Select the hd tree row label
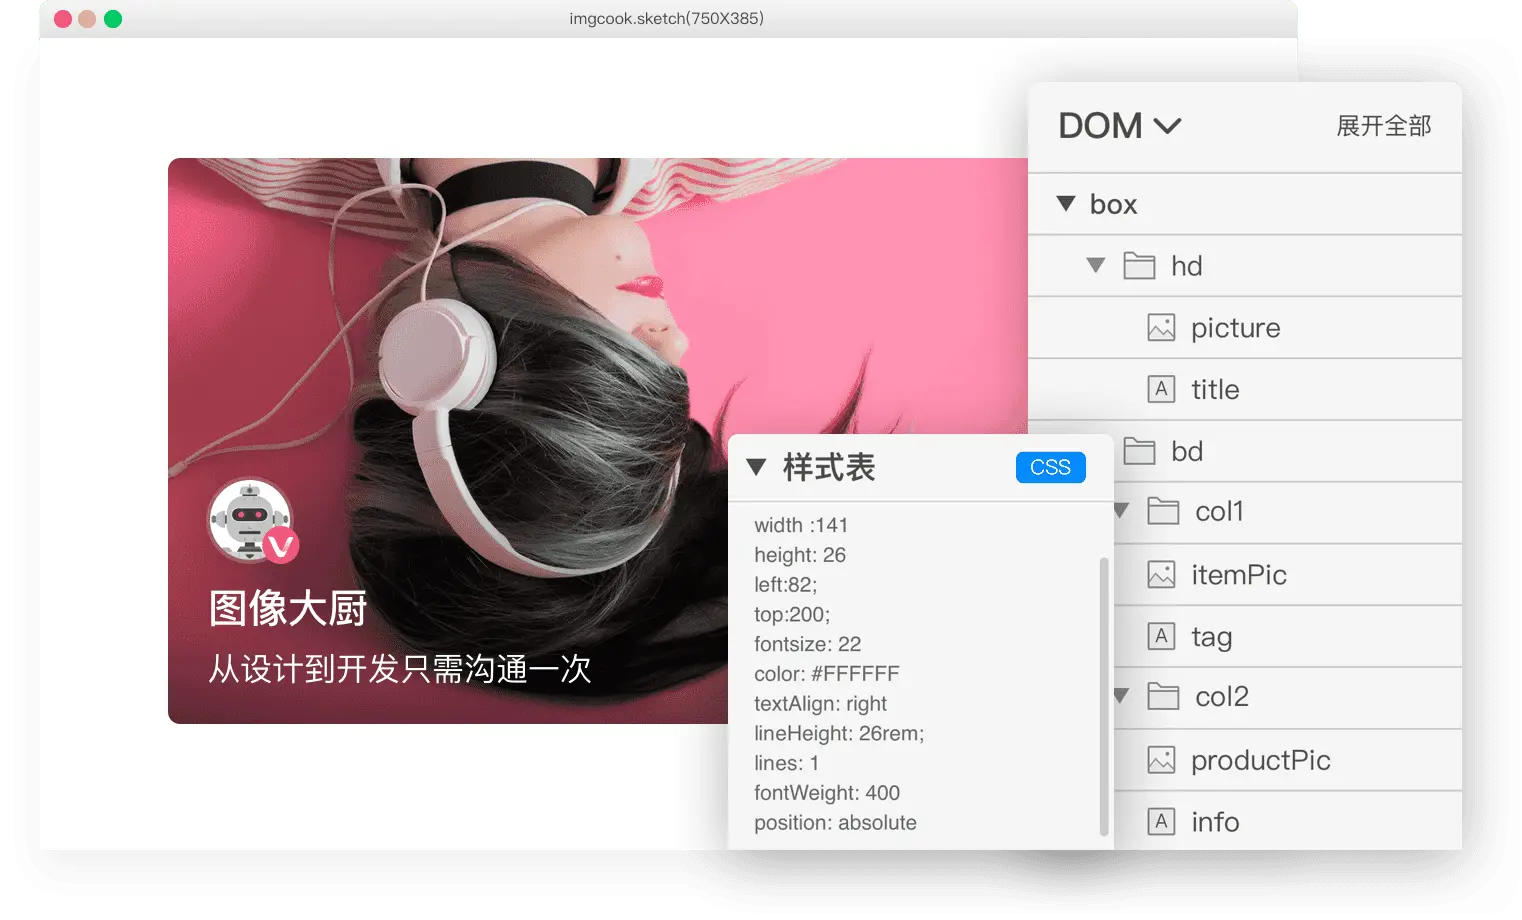The height and width of the screenshot is (920, 1522). [1187, 266]
